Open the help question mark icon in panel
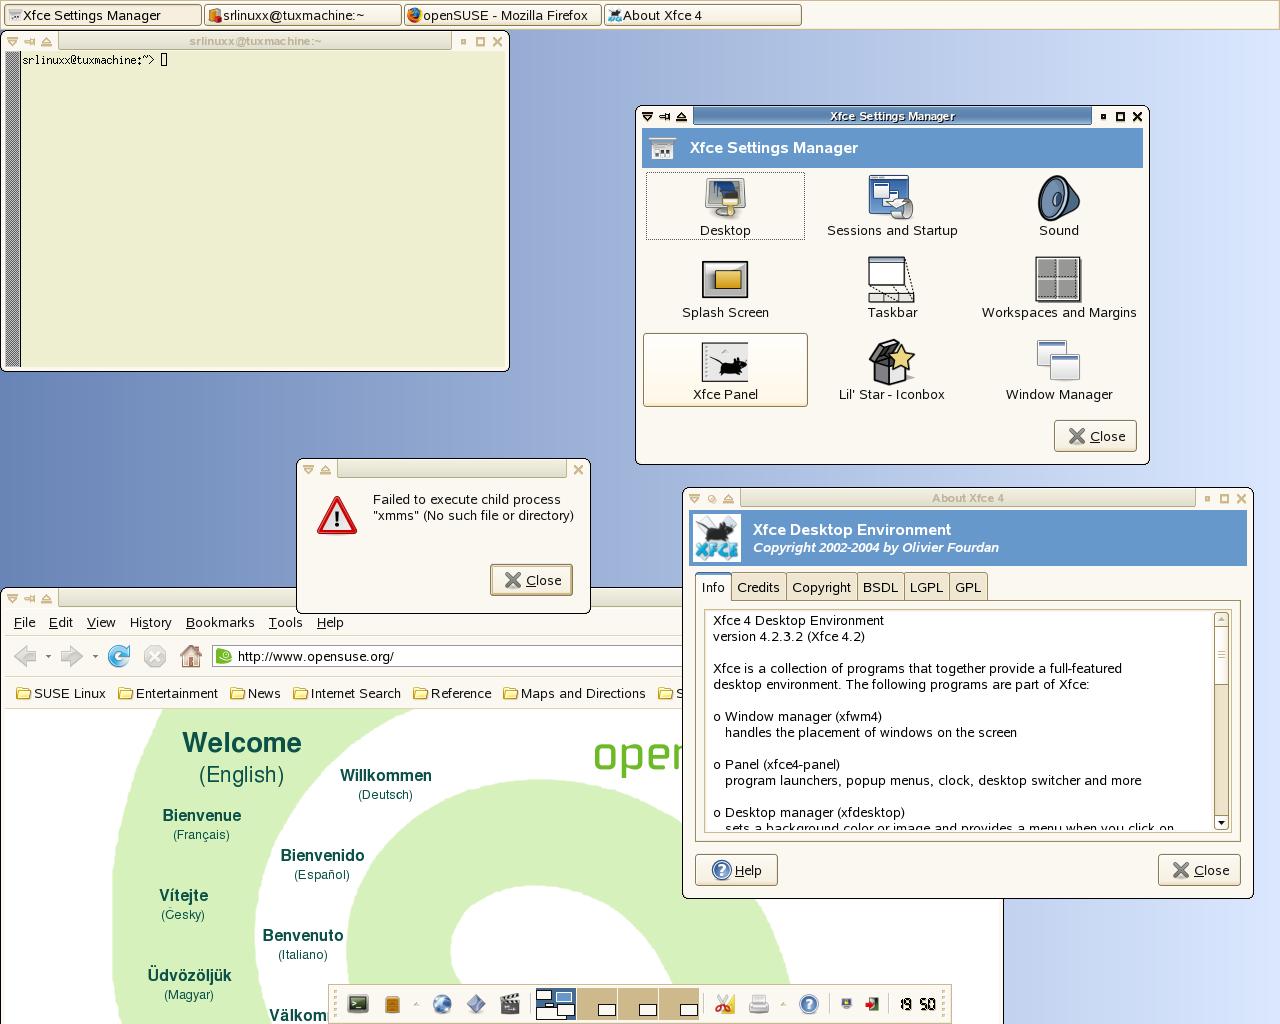 pos(809,1004)
